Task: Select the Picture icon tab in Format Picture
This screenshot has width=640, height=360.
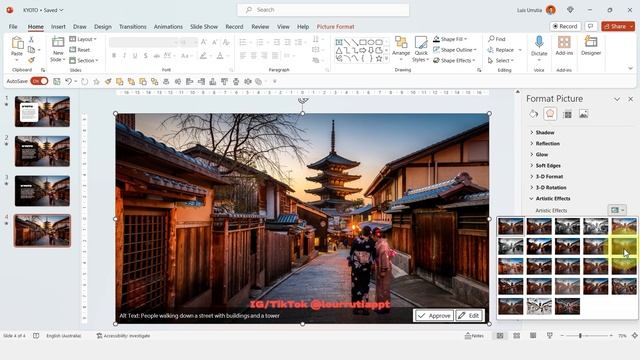Action: 584,114
